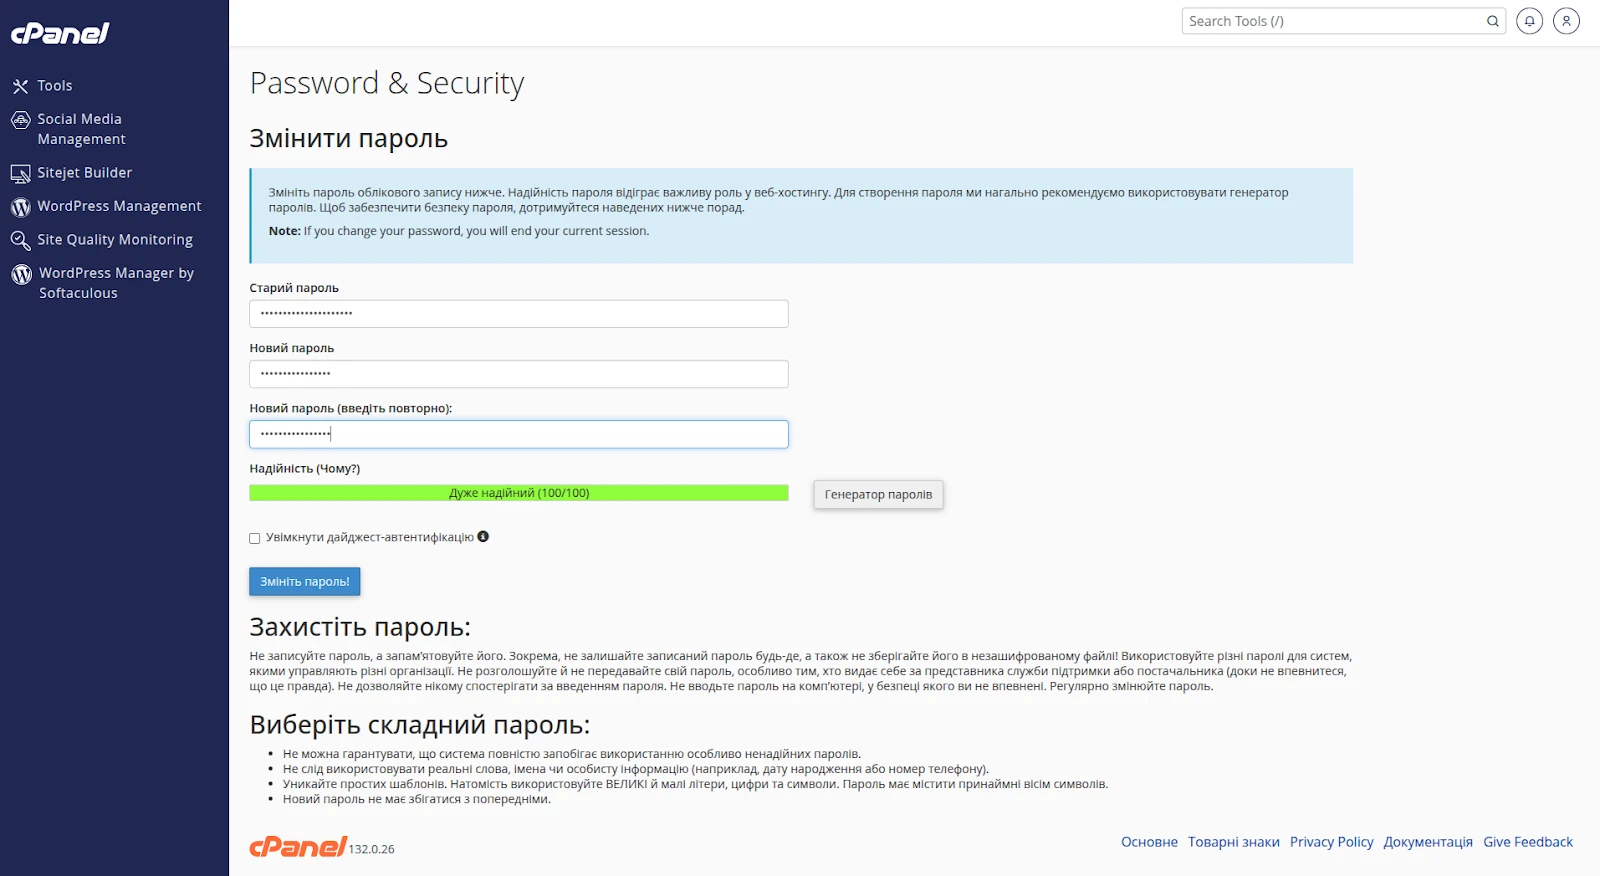Viewport: 1600px width, 876px height.
Task: Open the Генератор паролів password generator
Action: click(877, 494)
